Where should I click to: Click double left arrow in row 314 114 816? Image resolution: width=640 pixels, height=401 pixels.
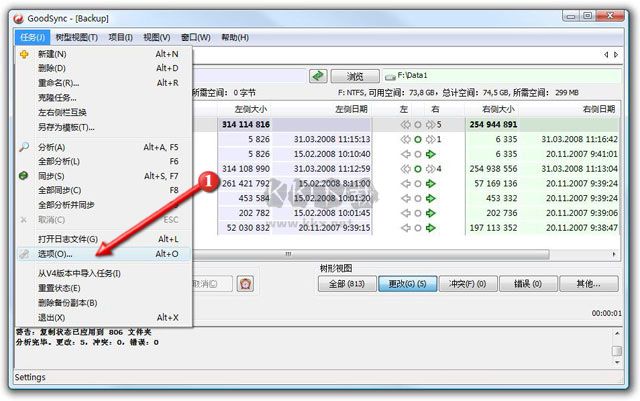(x=405, y=125)
